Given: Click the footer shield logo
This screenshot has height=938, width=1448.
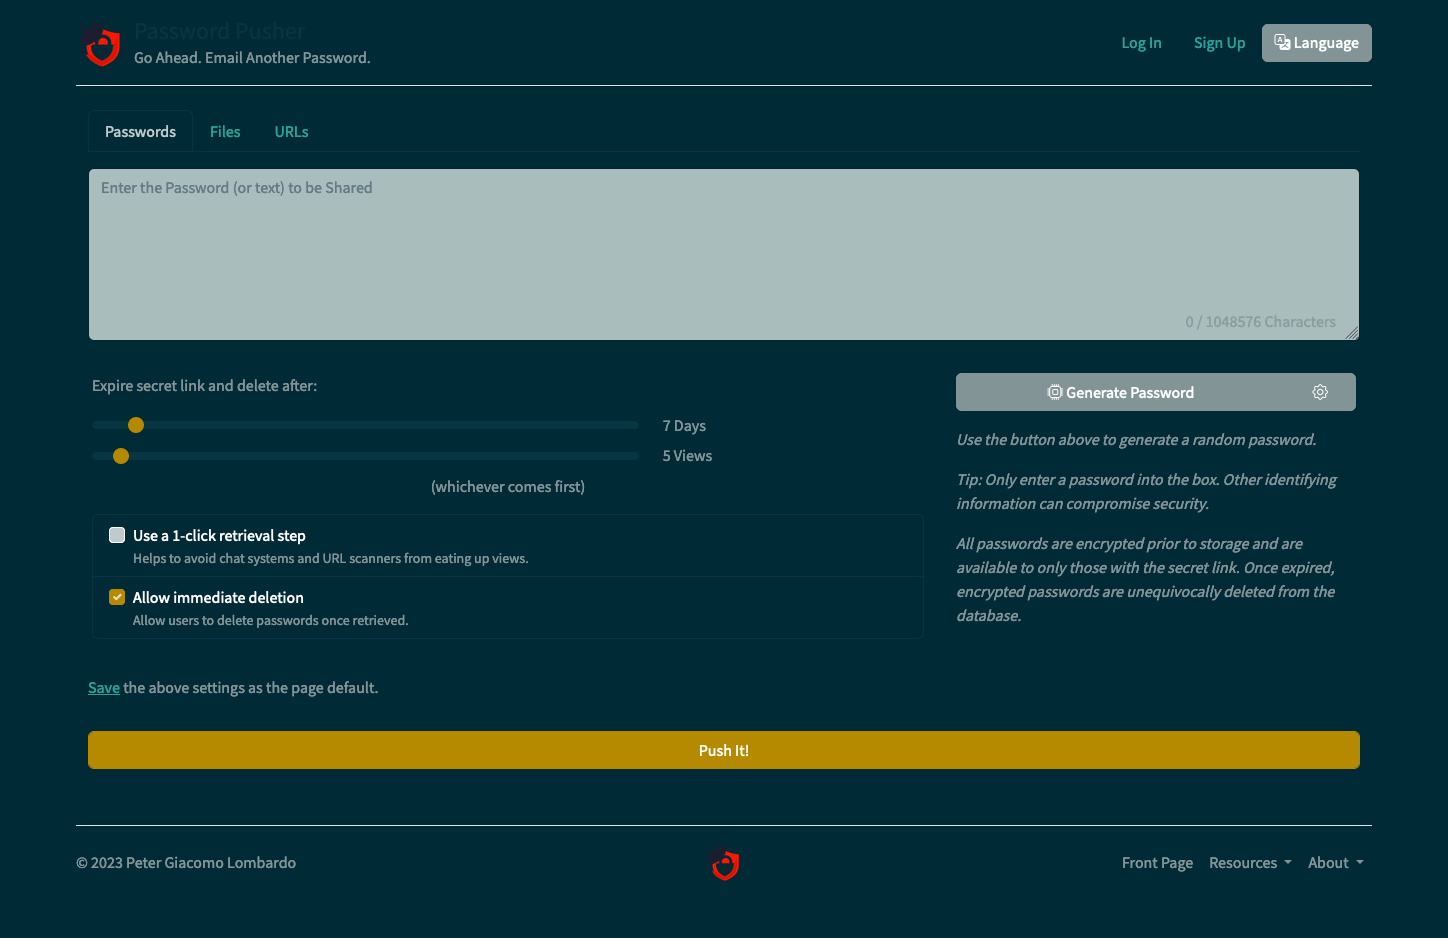Looking at the screenshot, I should pyautogui.click(x=724, y=864).
